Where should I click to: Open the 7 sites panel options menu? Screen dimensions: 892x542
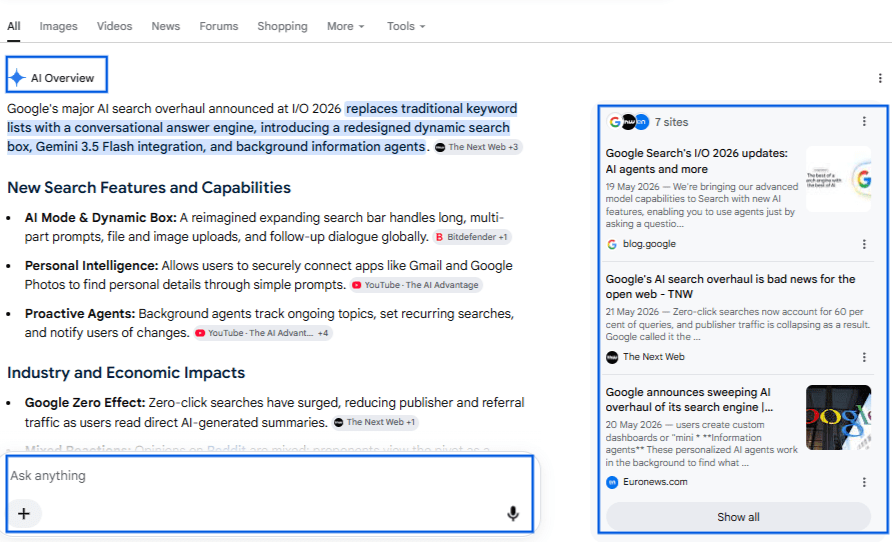click(864, 121)
